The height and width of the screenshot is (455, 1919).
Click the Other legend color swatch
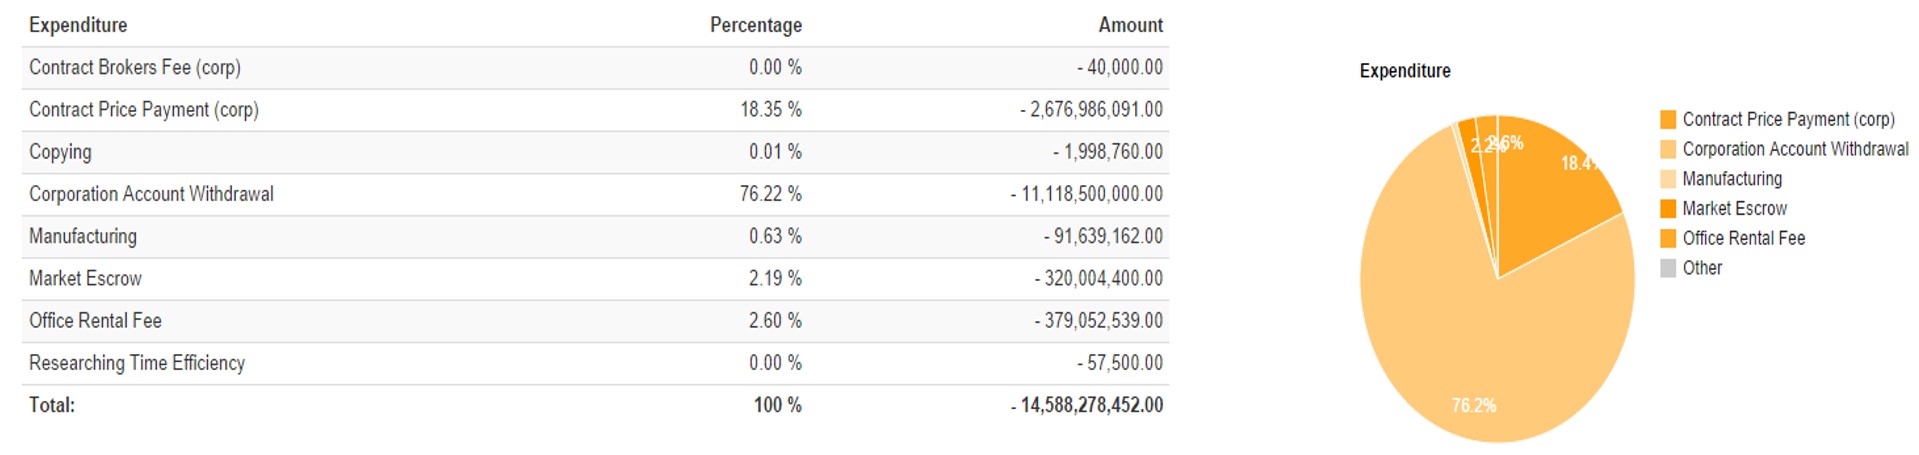coord(1667,268)
